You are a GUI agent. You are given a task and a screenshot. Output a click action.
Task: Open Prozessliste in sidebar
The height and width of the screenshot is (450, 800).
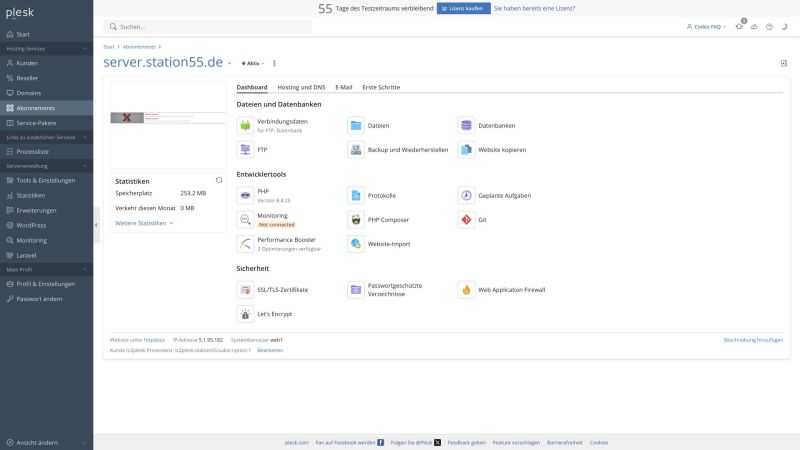tap(46, 152)
